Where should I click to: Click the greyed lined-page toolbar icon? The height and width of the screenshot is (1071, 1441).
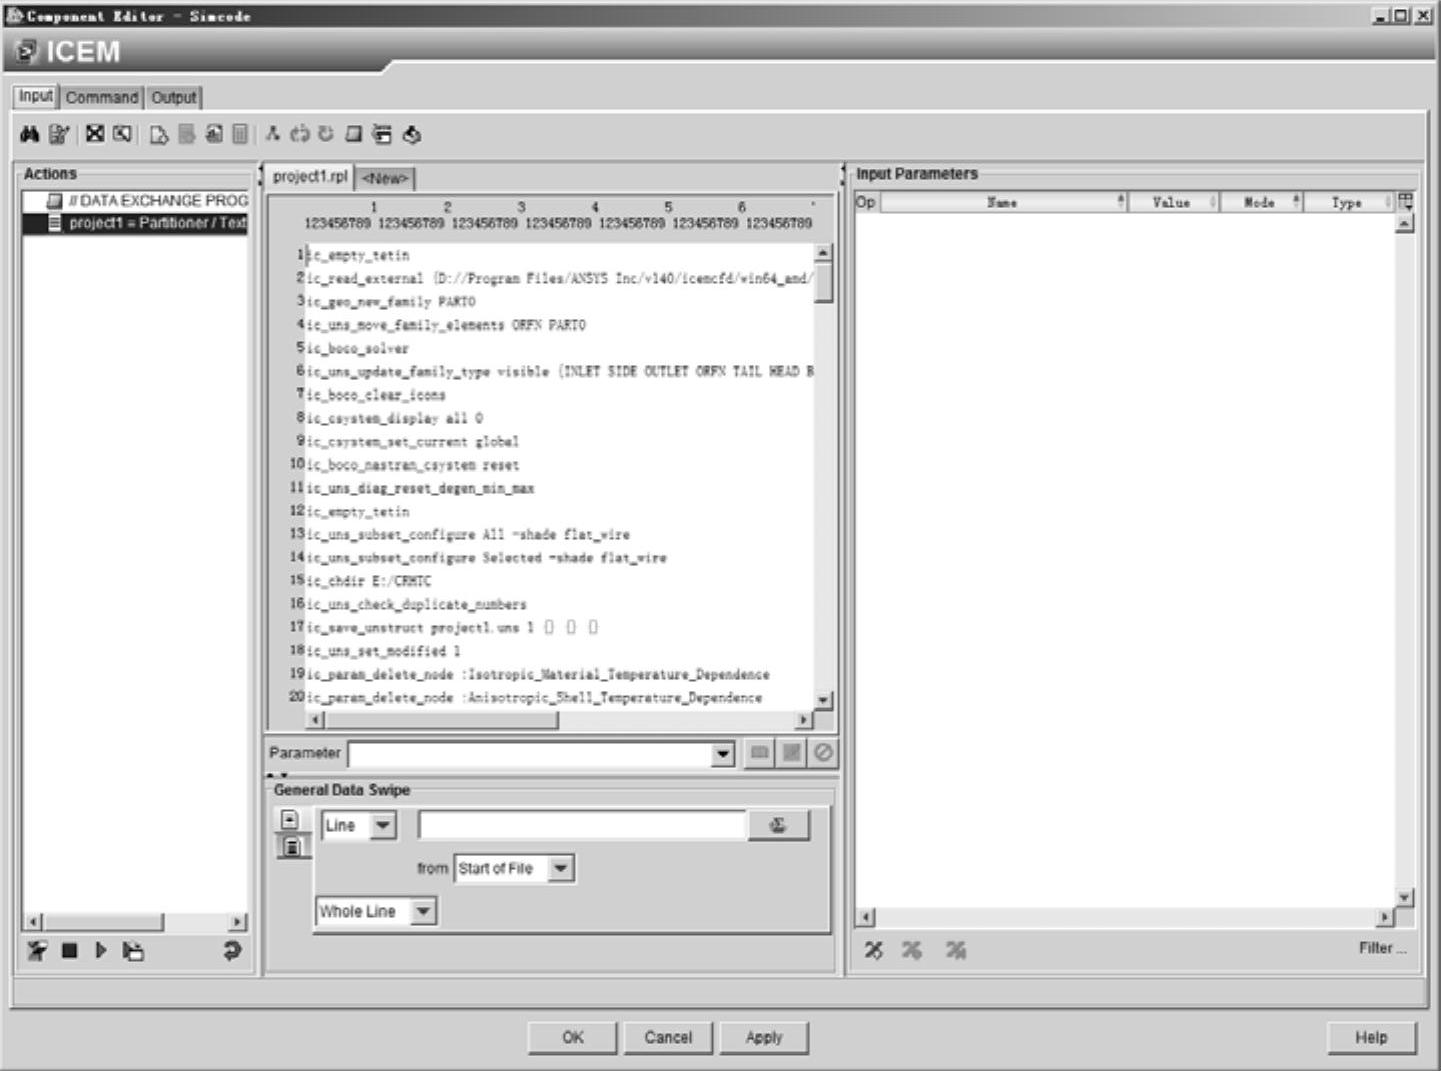coord(240,134)
